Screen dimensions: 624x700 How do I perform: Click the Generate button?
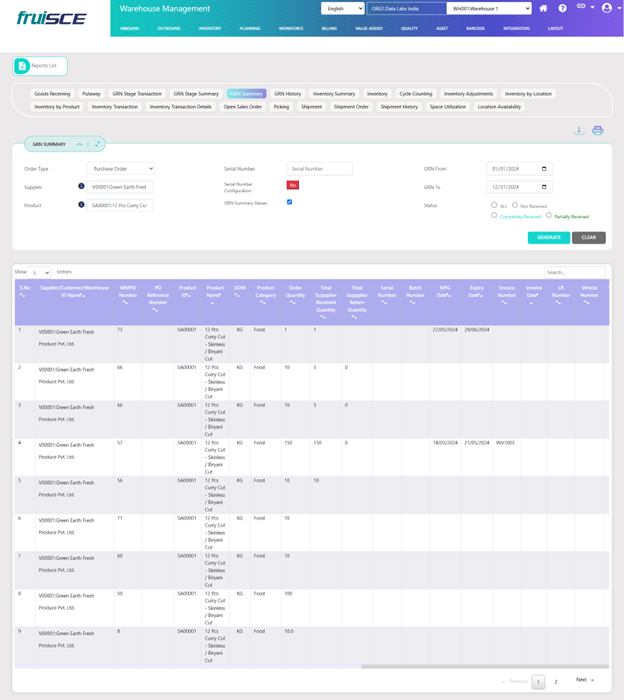click(x=548, y=238)
